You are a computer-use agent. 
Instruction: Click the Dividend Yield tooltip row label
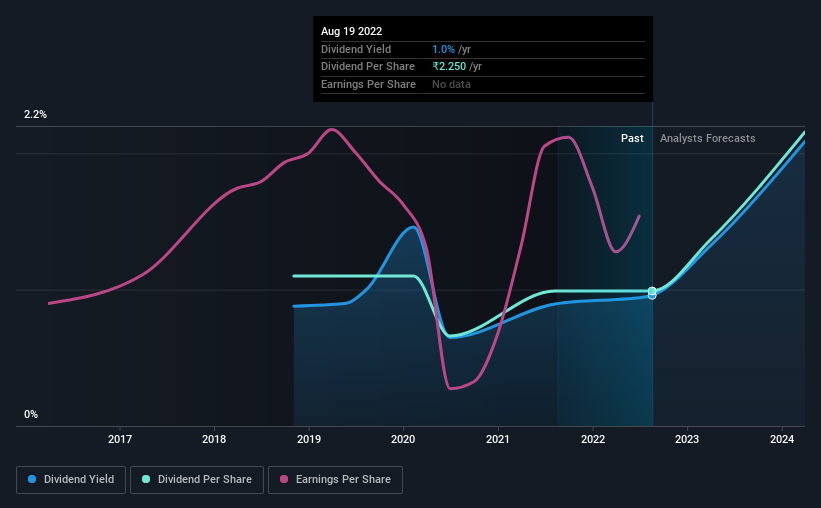(x=356, y=49)
